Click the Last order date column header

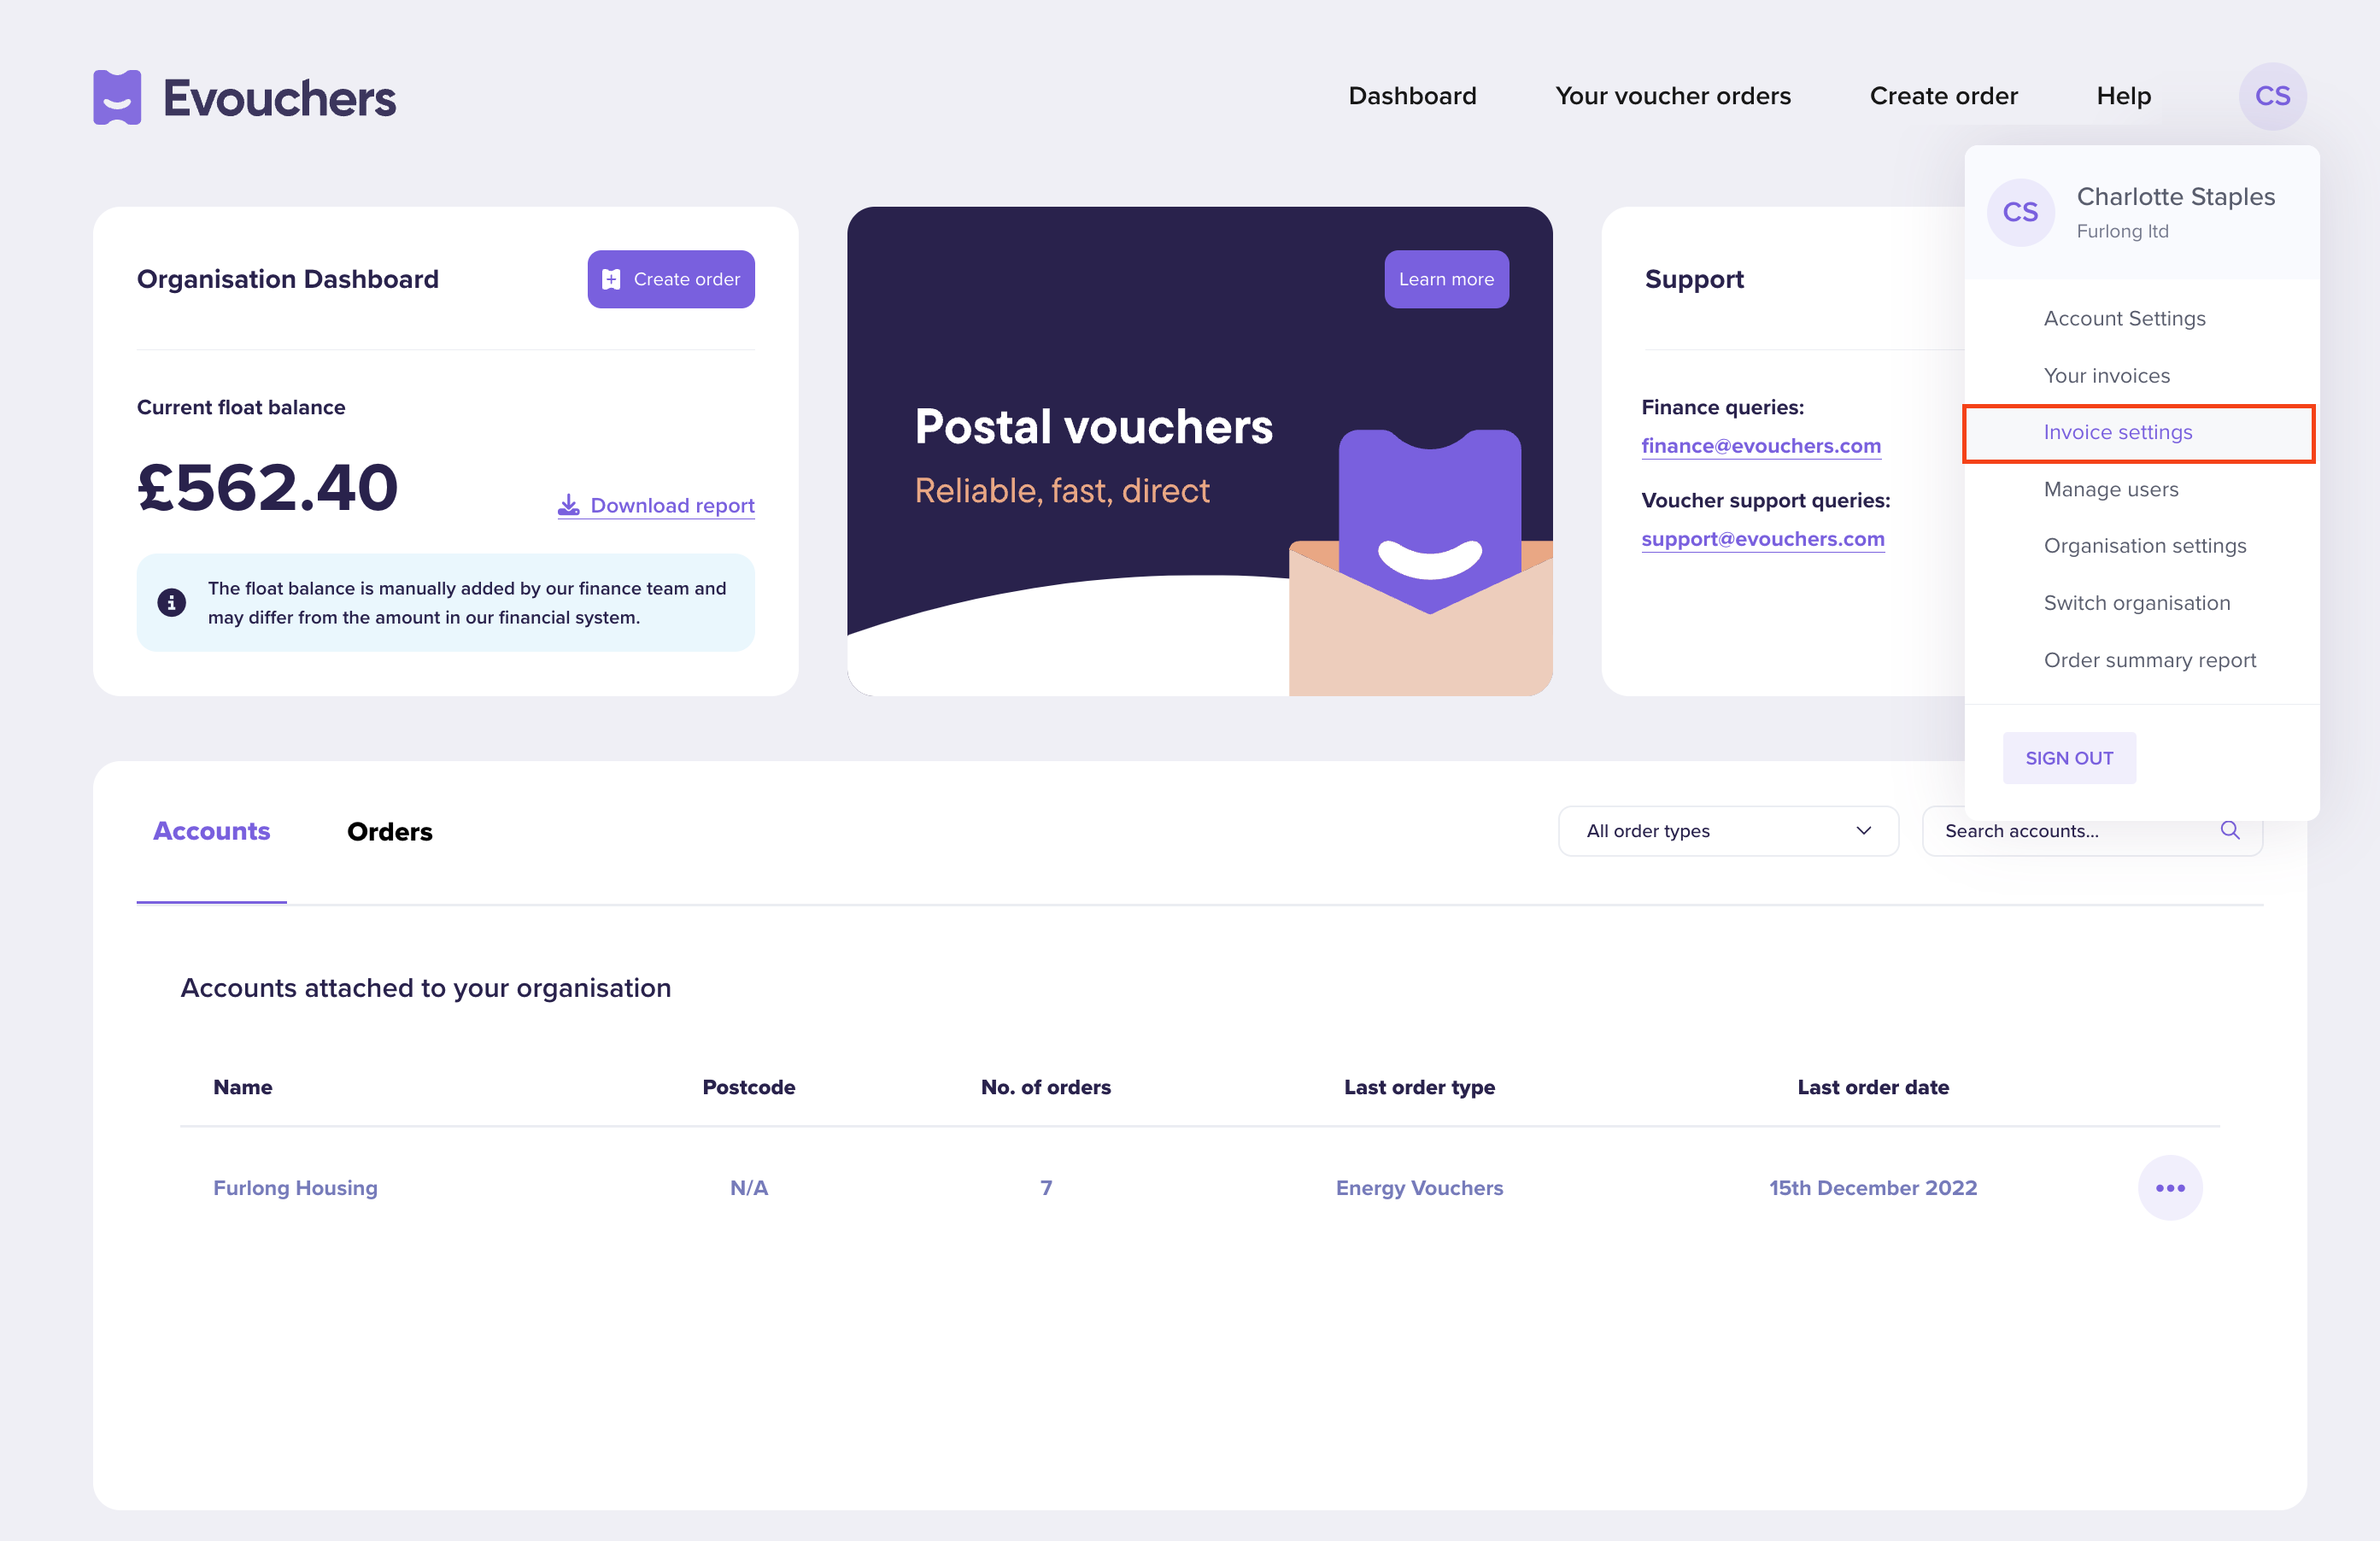click(1872, 1087)
